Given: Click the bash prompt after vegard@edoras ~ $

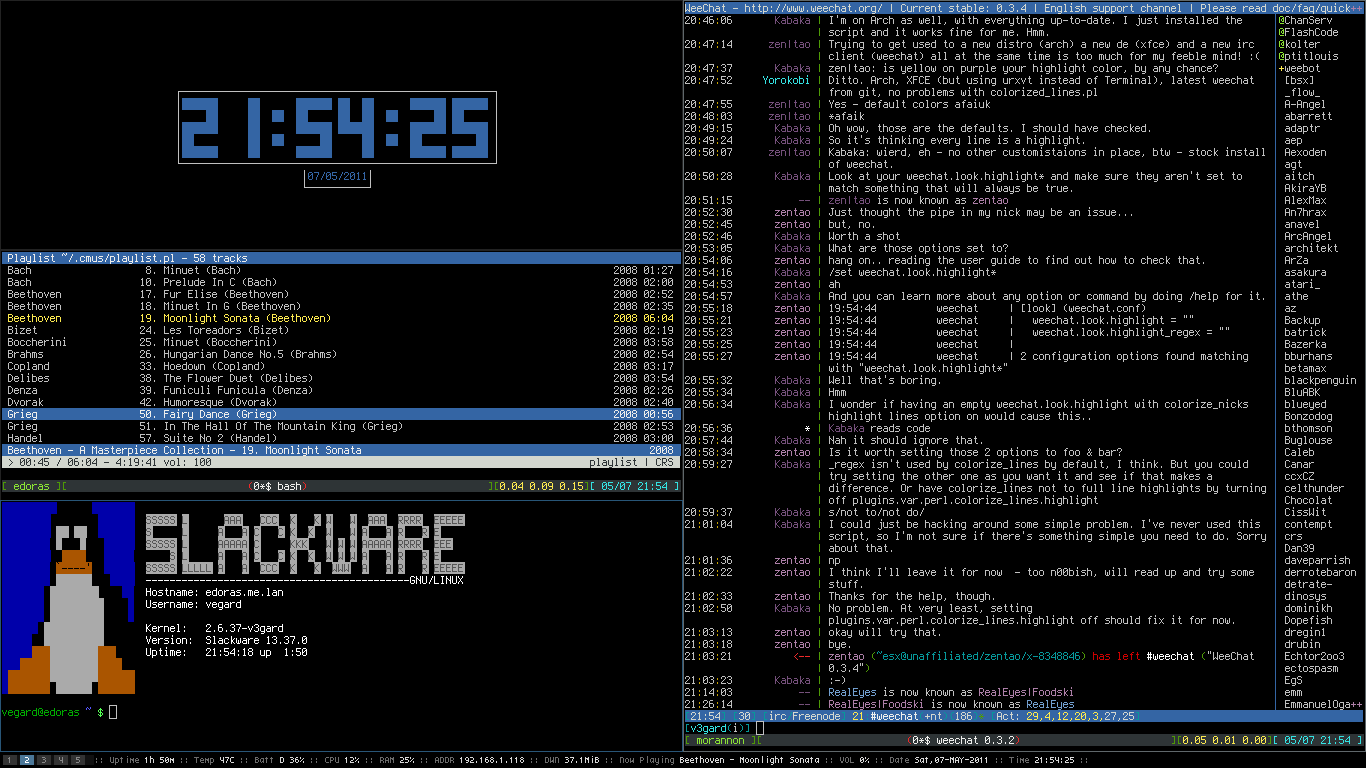Looking at the screenshot, I should (x=114, y=711).
